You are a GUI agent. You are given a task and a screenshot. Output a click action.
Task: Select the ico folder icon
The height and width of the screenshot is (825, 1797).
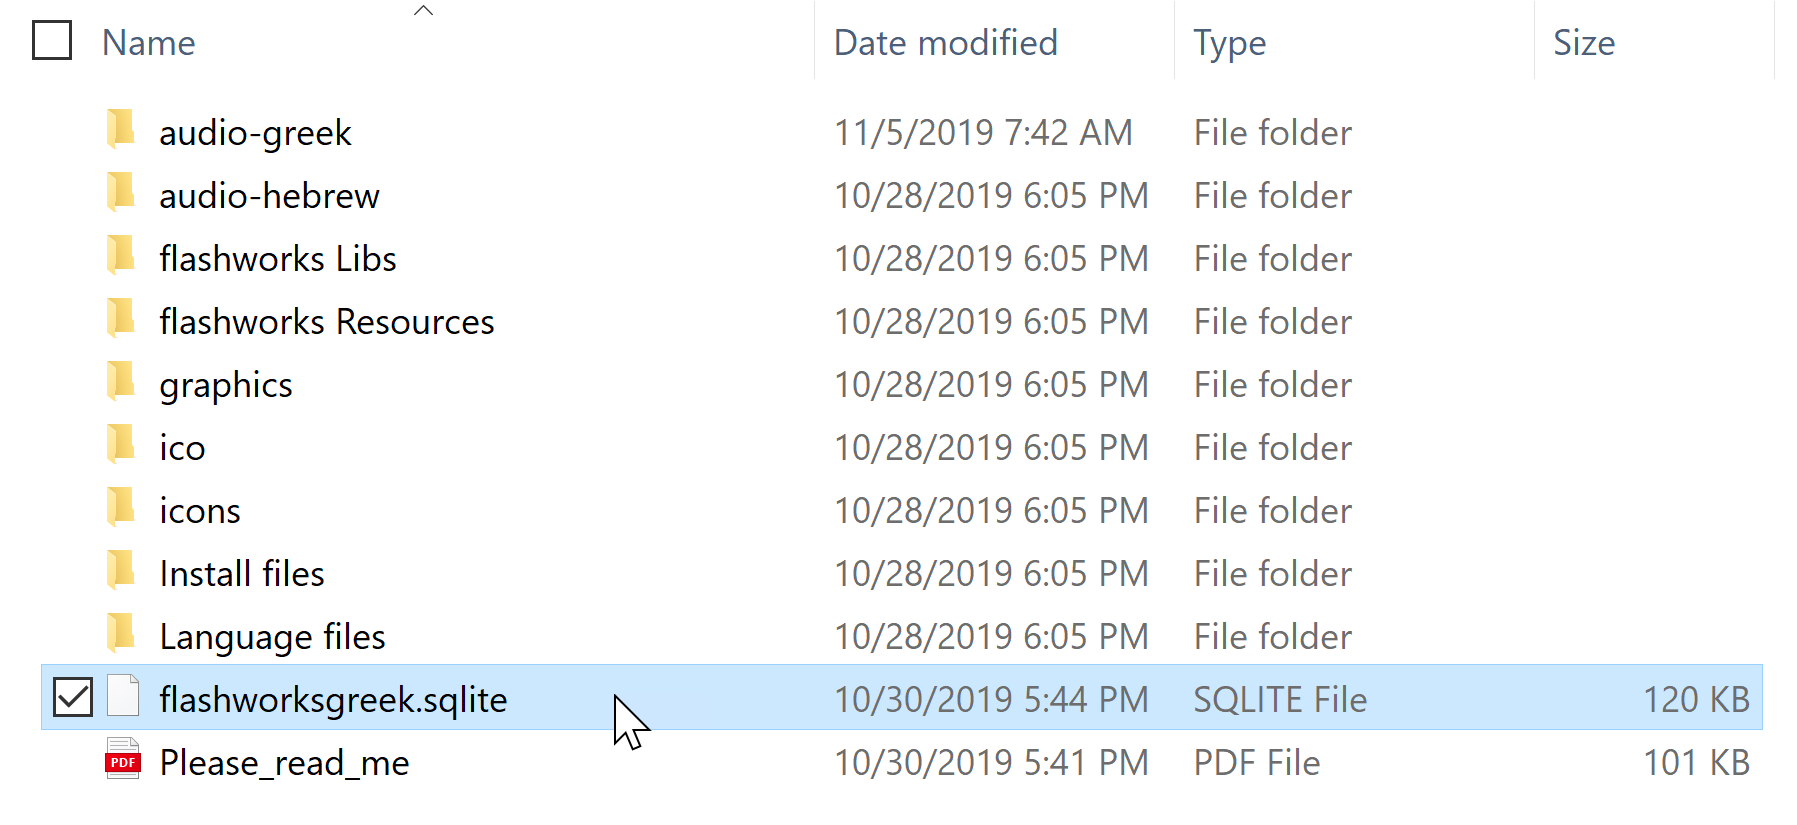click(x=121, y=445)
